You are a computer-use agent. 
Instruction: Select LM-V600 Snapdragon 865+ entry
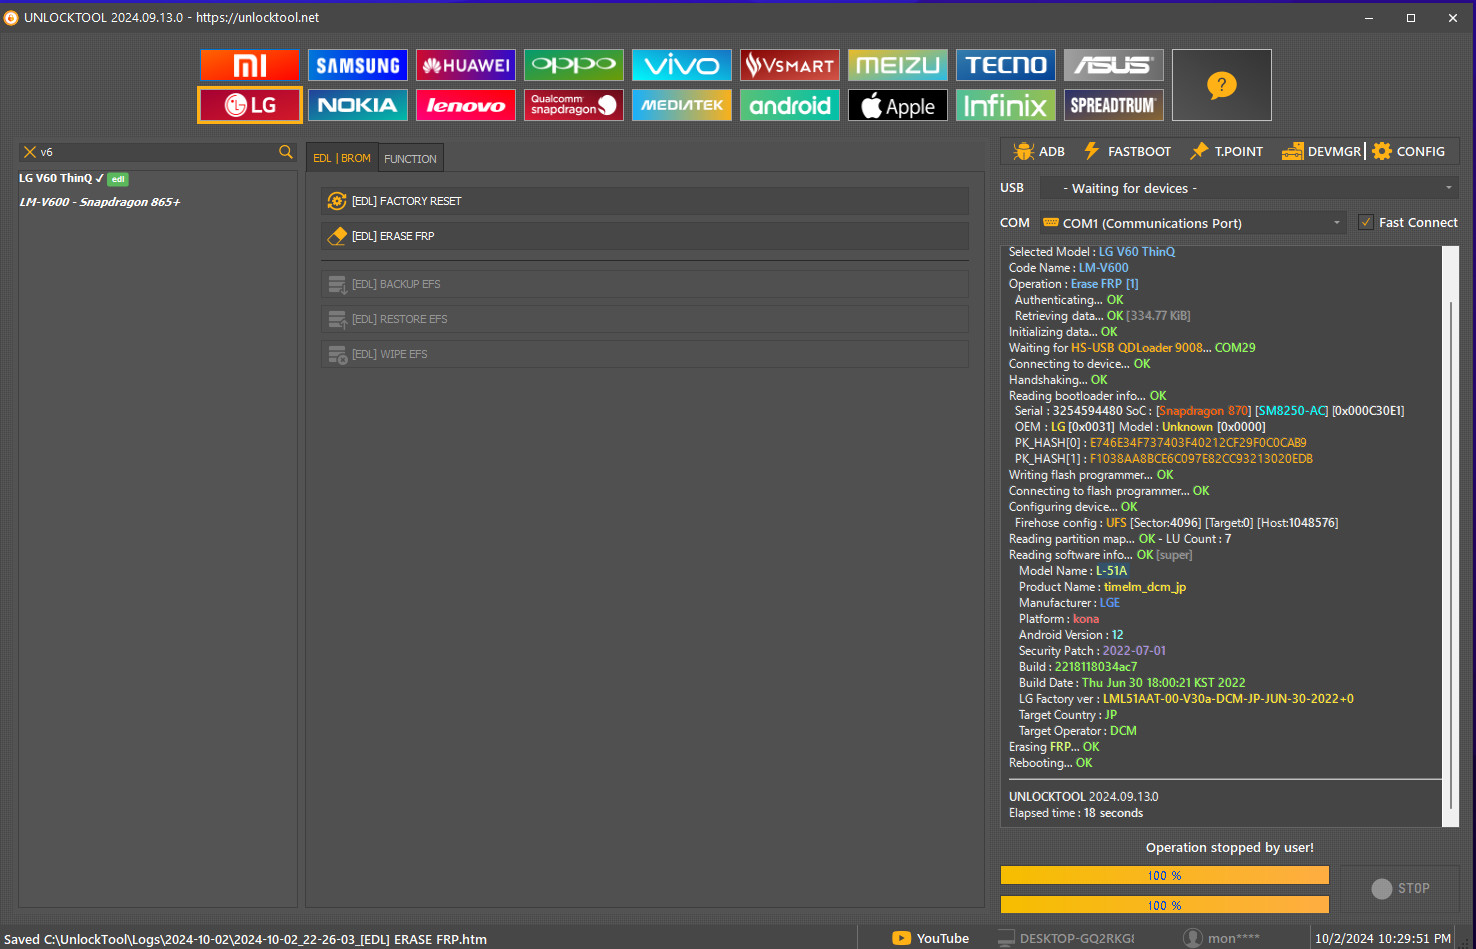100,202
